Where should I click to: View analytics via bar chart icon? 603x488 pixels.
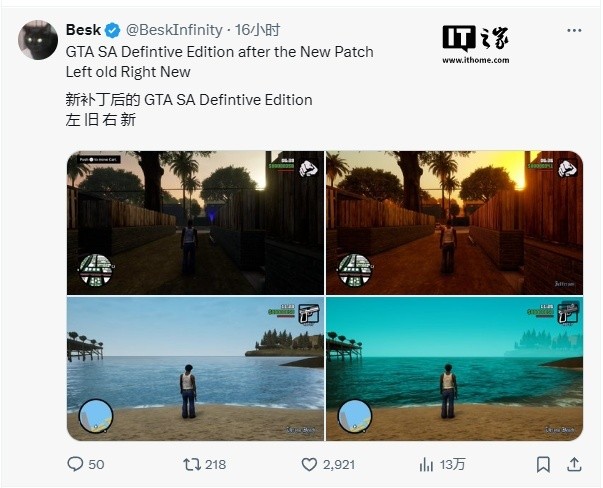coord(426,465)
